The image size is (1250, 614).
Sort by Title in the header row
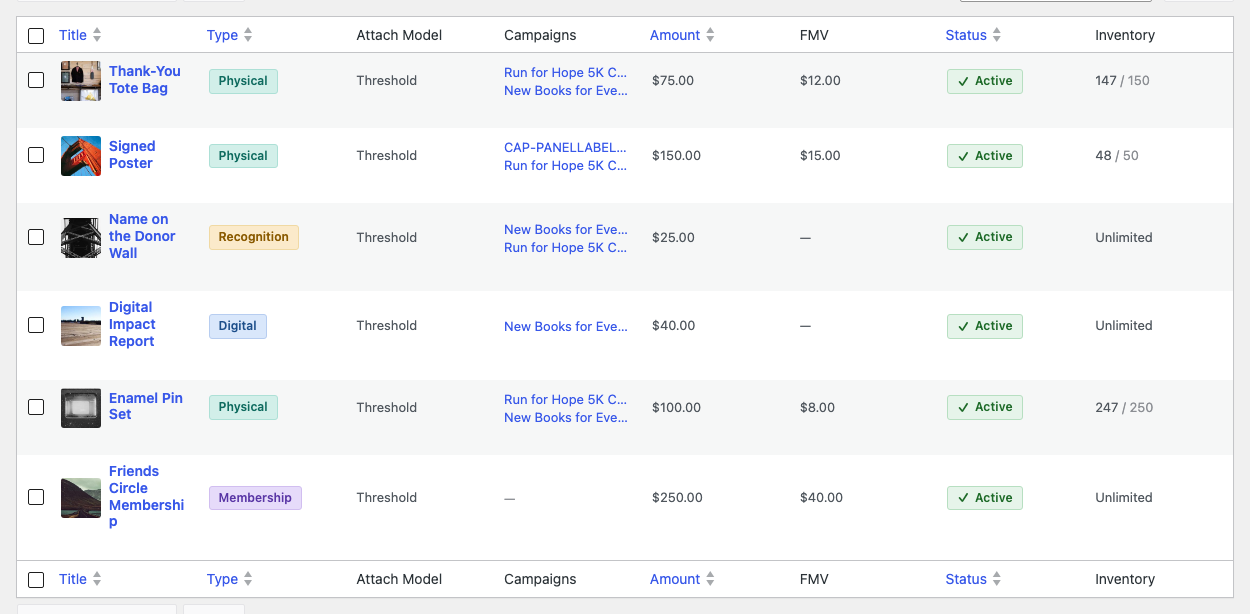point(73,35)
